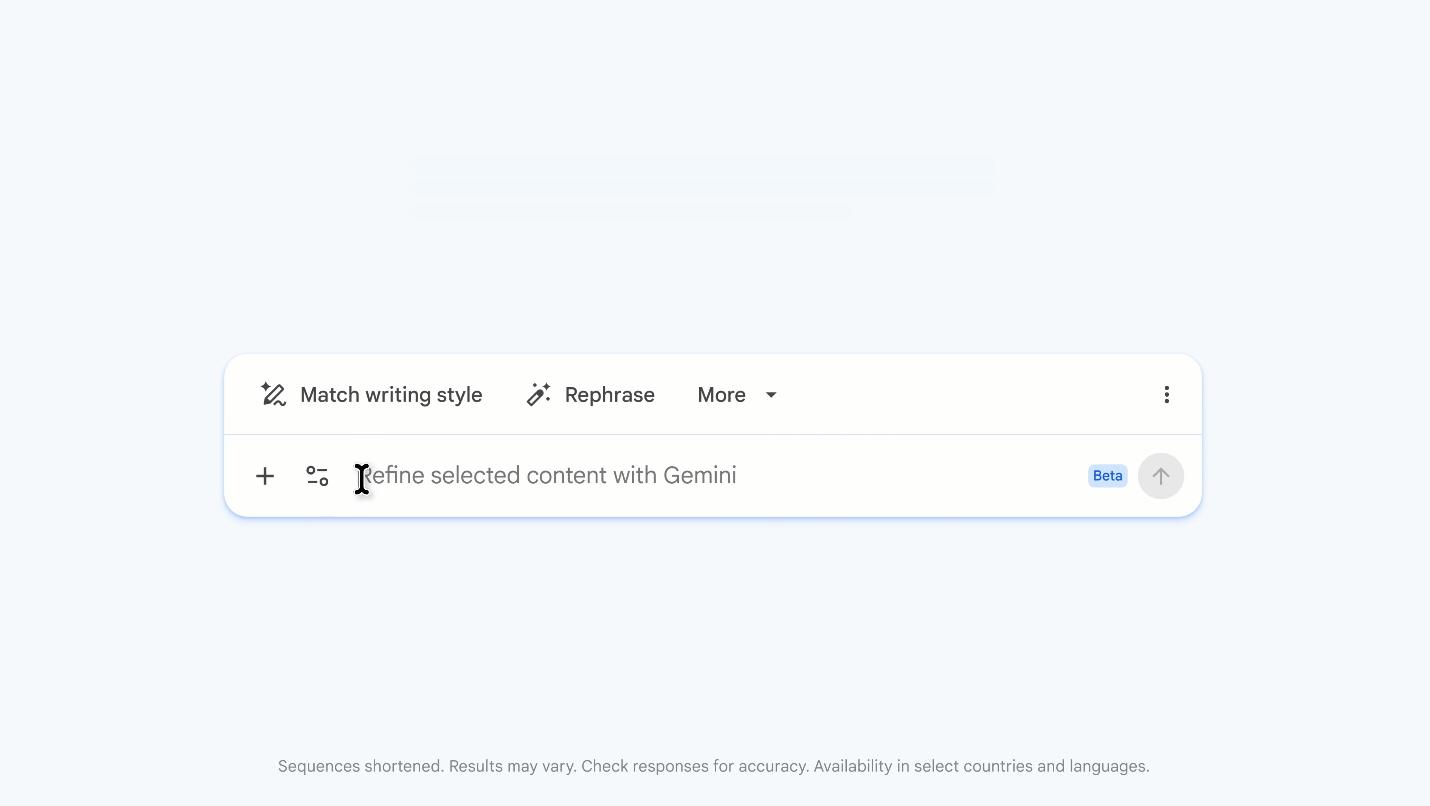This screenshot has width=1430, height=806.
Task: Click the Match writing style pencil icon
Action: [273, 395]
